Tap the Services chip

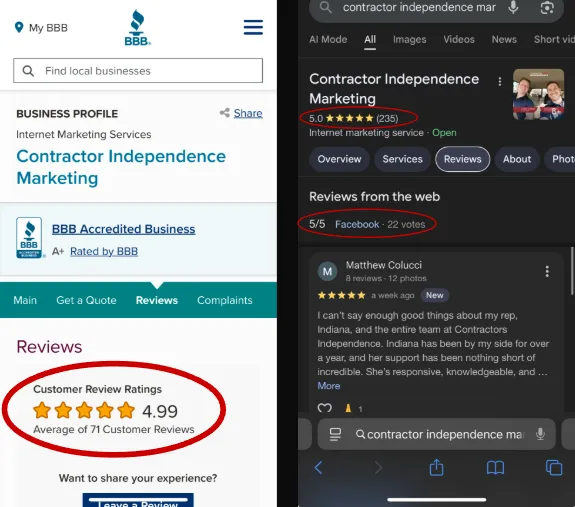[x=402, y=159]
